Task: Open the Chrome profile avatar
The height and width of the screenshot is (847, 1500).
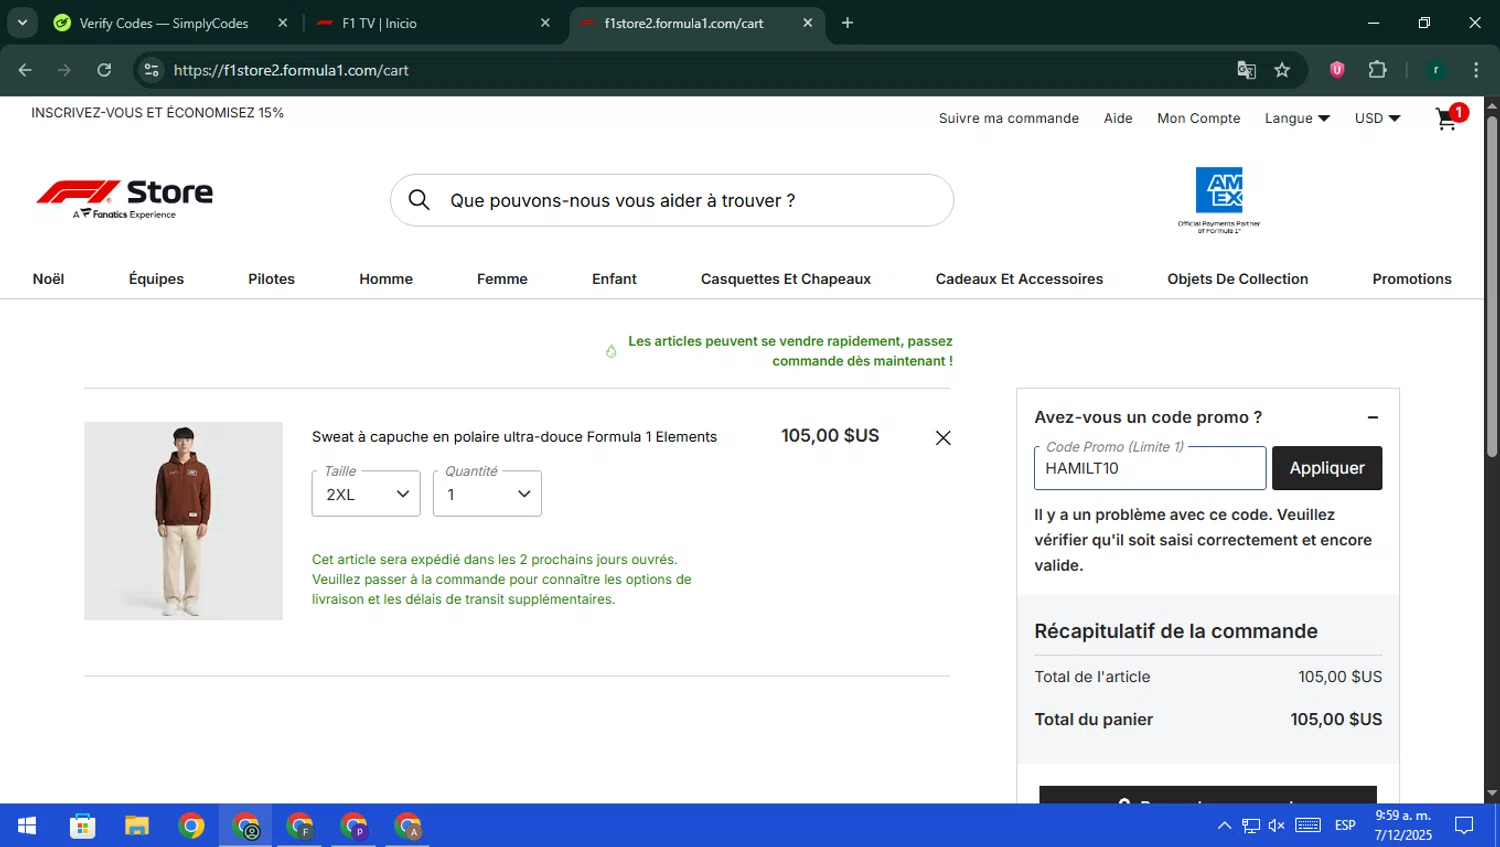Action: click(1436, 70)
